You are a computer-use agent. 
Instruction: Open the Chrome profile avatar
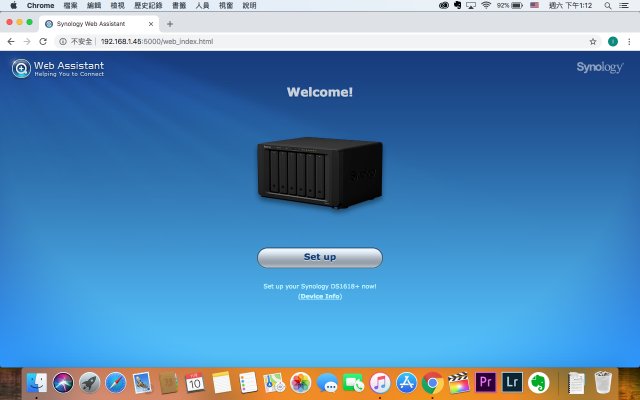click(x=613, y=41)
